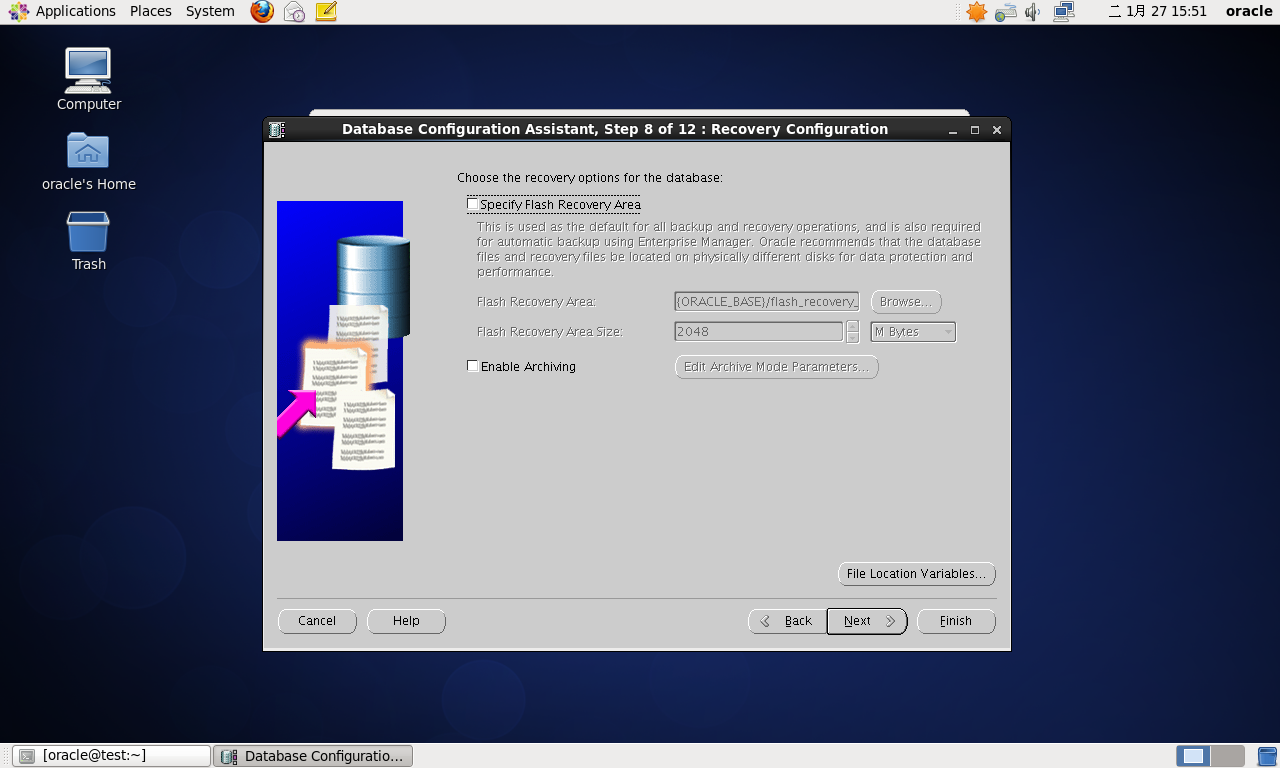Click the Flash Recovery Area path field
Viewport: 1280px width, 768px height.
click(x=767, y=302)
